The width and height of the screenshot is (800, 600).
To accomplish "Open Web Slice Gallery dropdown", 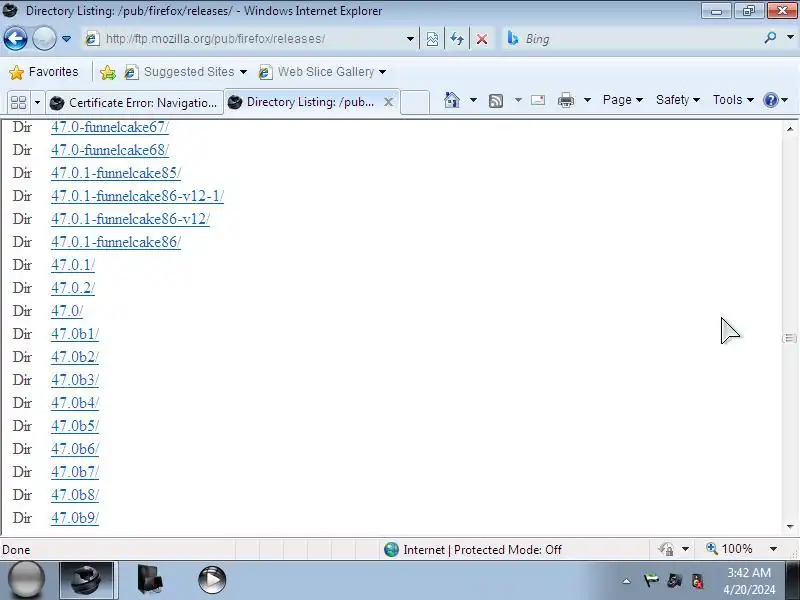I will point(322,72).
